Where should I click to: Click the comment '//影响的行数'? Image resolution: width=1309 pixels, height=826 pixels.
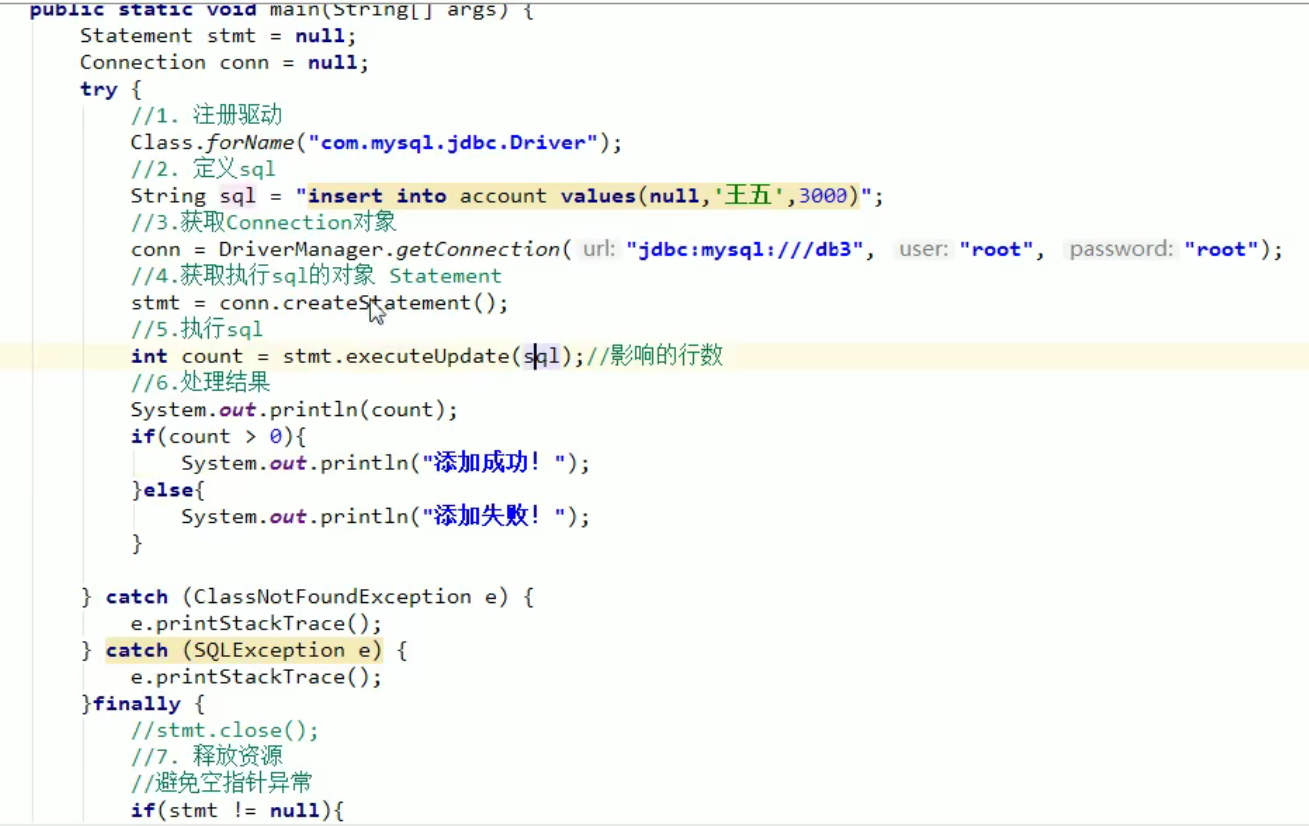(654, 356)
